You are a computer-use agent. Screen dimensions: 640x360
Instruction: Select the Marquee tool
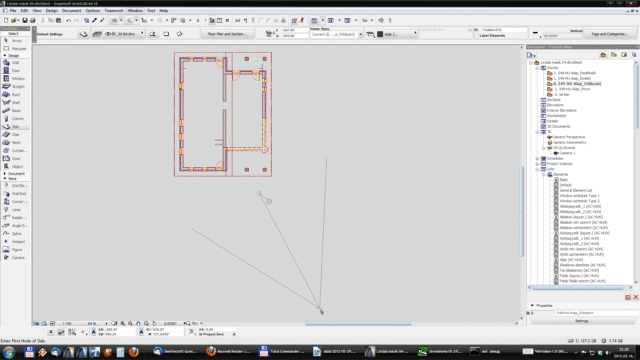click(15, 49)
